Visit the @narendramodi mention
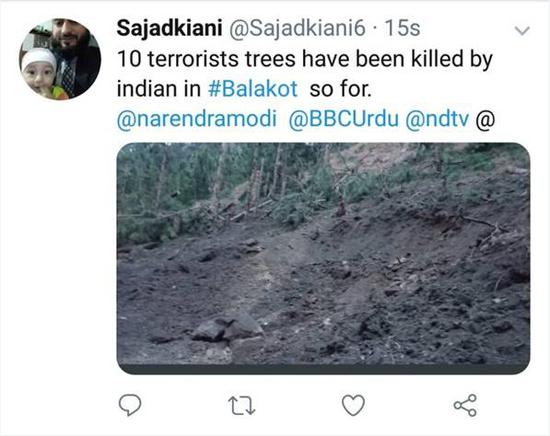Image resolution: width=550 pixels, height=436 pixels. click(x=196, y=119)
